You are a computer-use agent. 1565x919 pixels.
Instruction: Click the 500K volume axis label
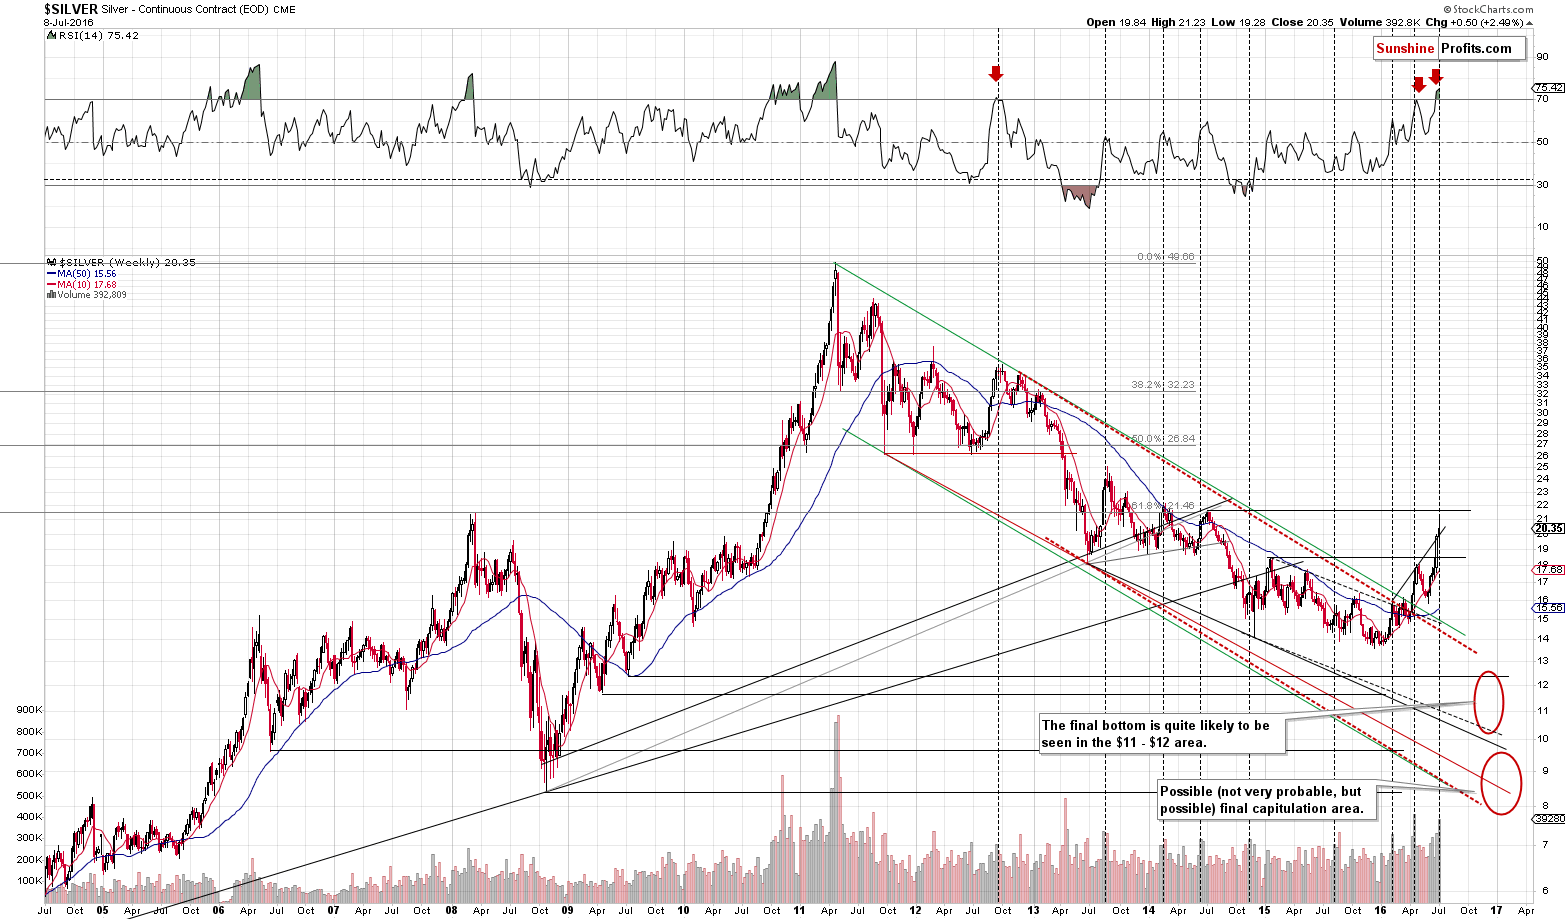point(28,796)
